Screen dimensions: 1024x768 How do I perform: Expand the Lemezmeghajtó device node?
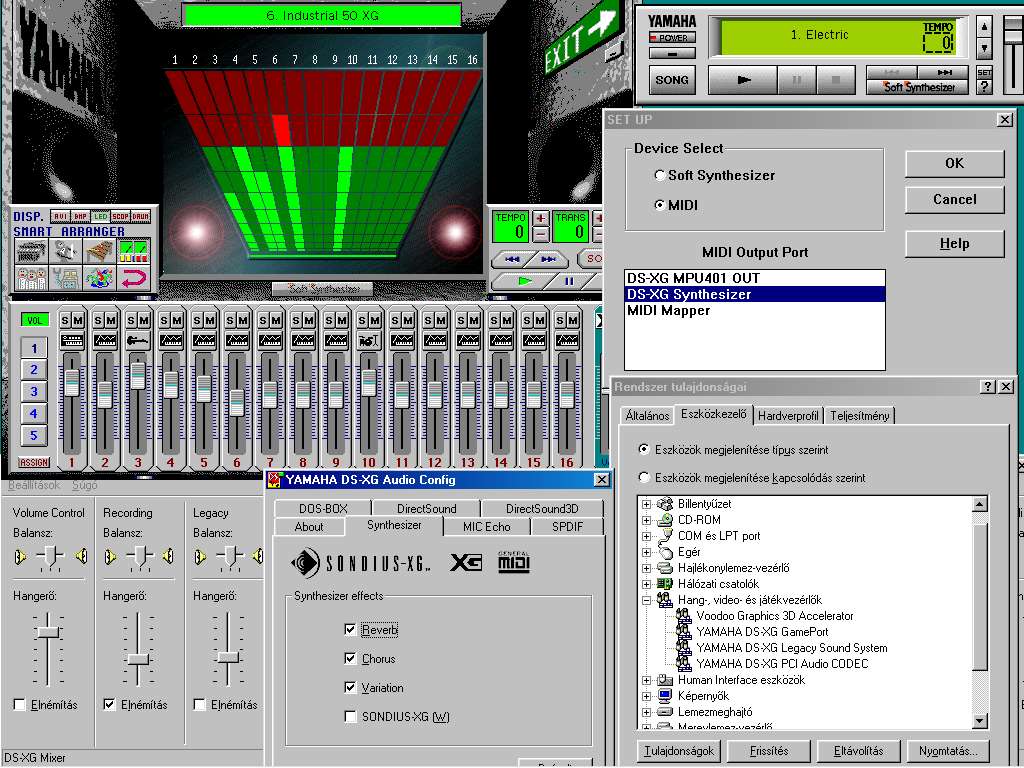(x=646, y=712)
